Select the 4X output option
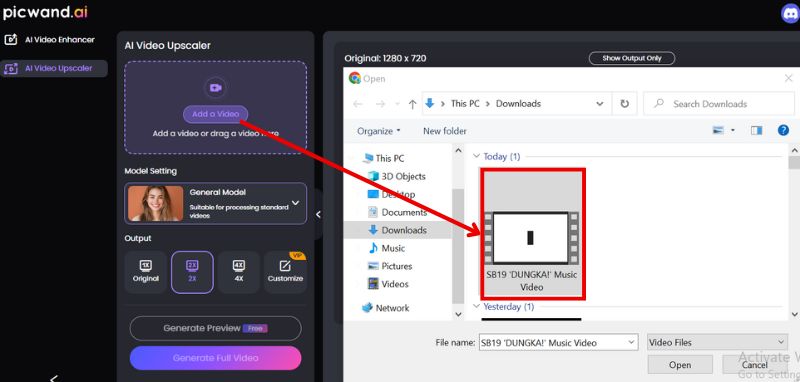This screenshot has height=382, width=800. pos(239,272)
